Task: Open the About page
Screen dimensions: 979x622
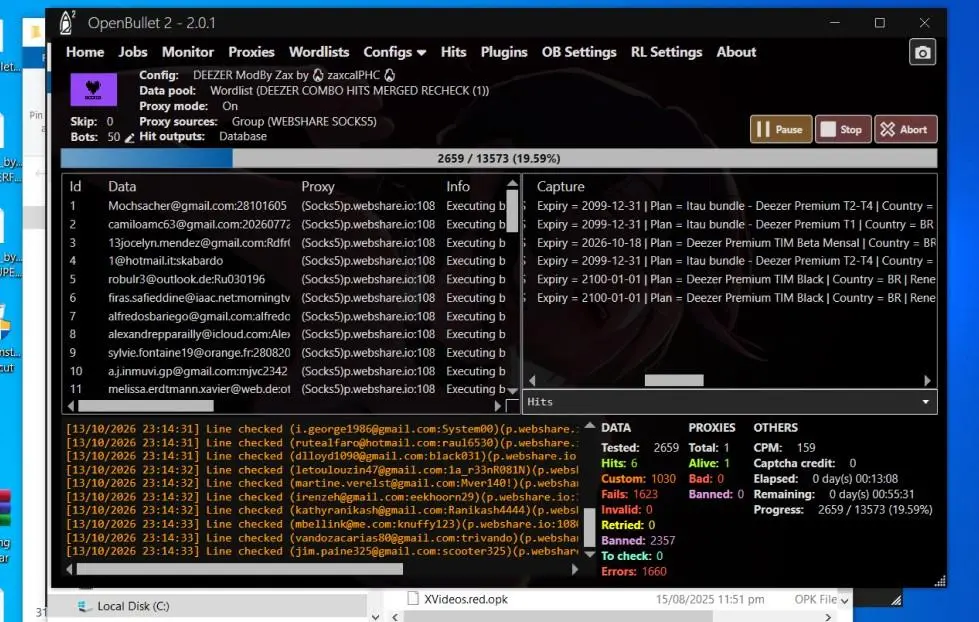Action: [736, 52]
